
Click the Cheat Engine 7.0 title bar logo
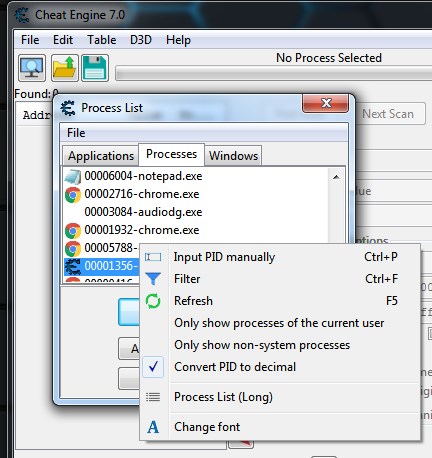click(22, 15)
